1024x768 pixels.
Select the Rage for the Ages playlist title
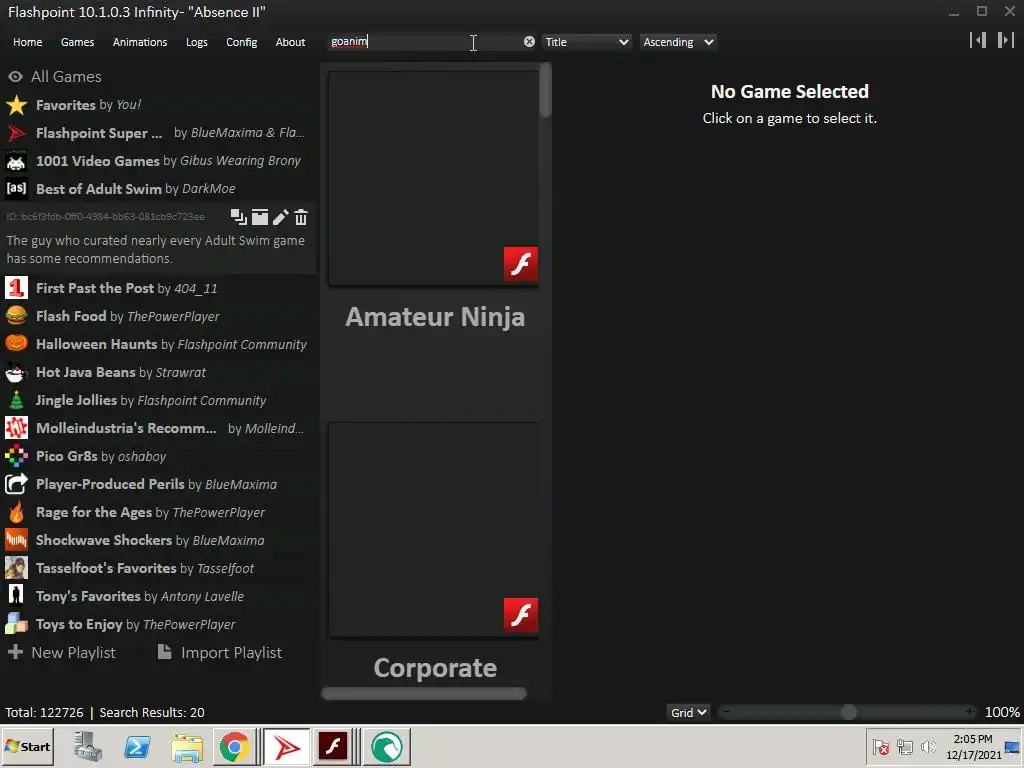click(94, 513)
